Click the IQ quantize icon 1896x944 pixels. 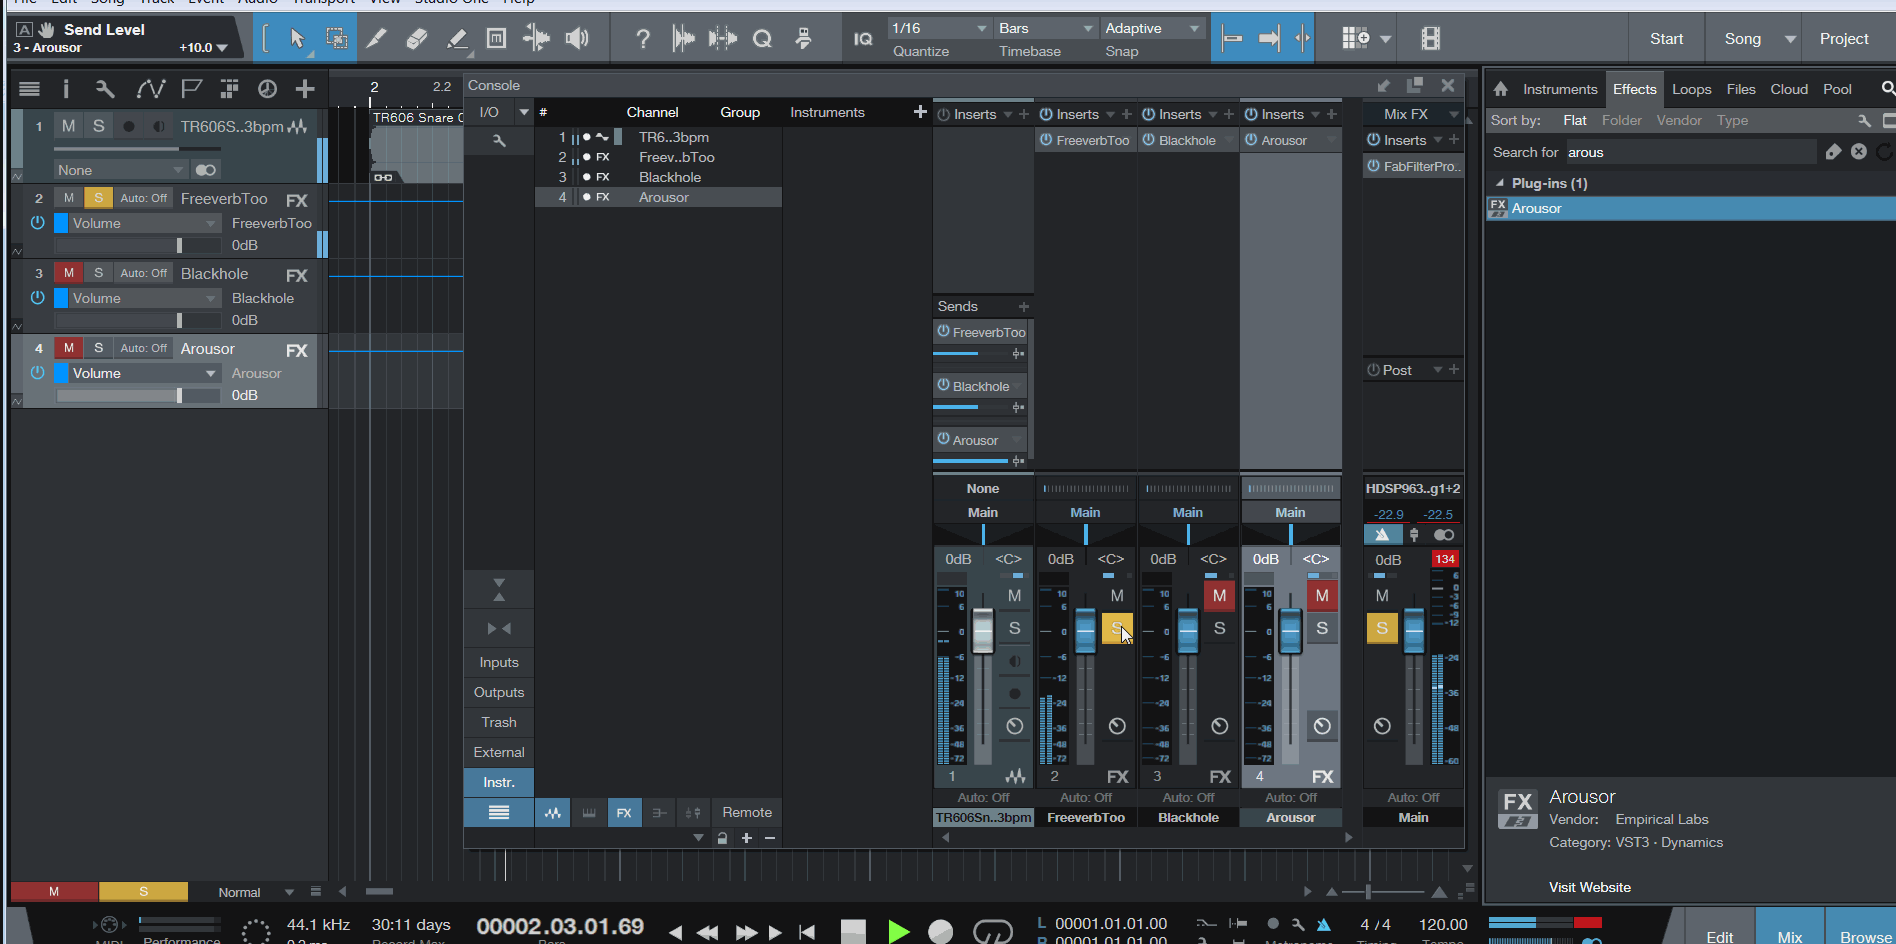(863, 39)
